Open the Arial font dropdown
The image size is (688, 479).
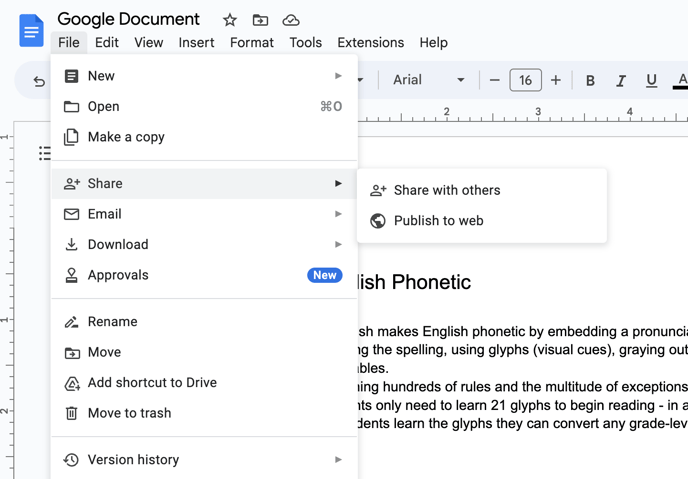[428, 80]
